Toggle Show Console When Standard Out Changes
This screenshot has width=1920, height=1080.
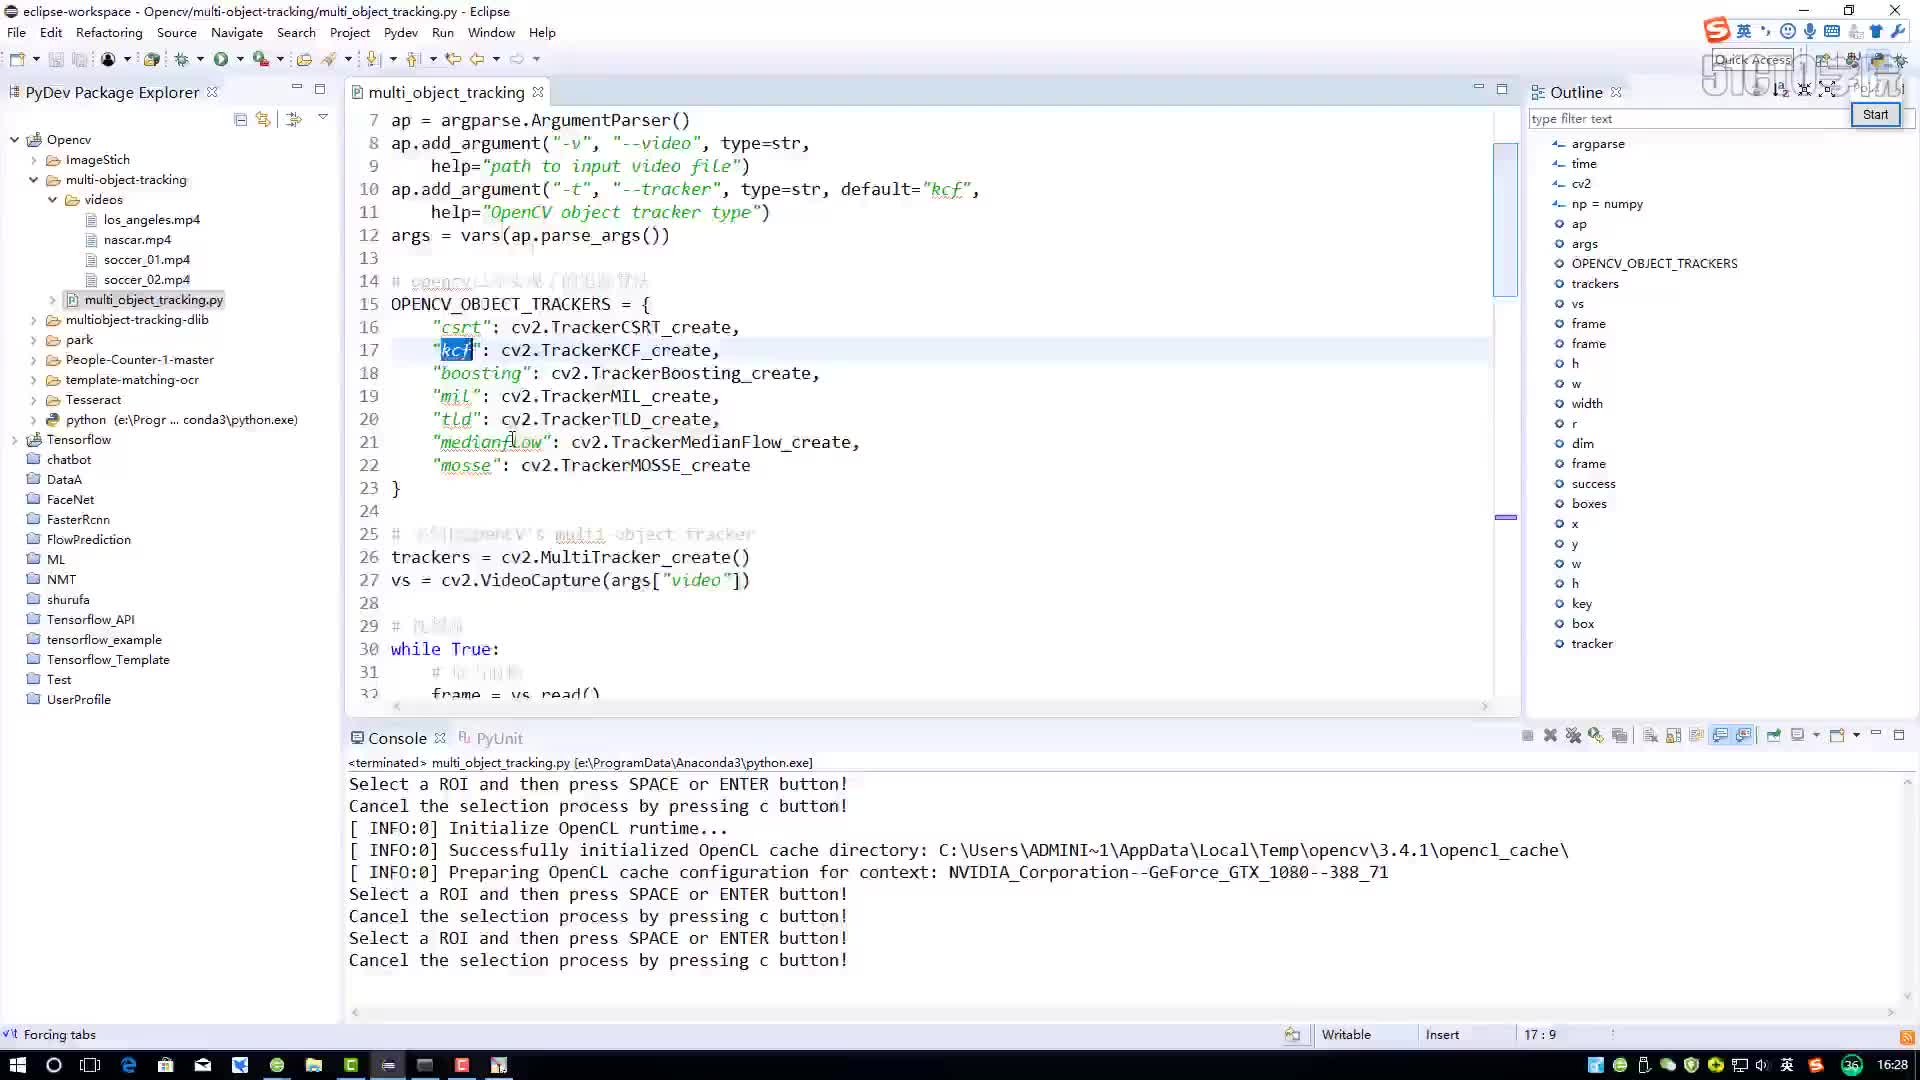[x=1720, y=735]
